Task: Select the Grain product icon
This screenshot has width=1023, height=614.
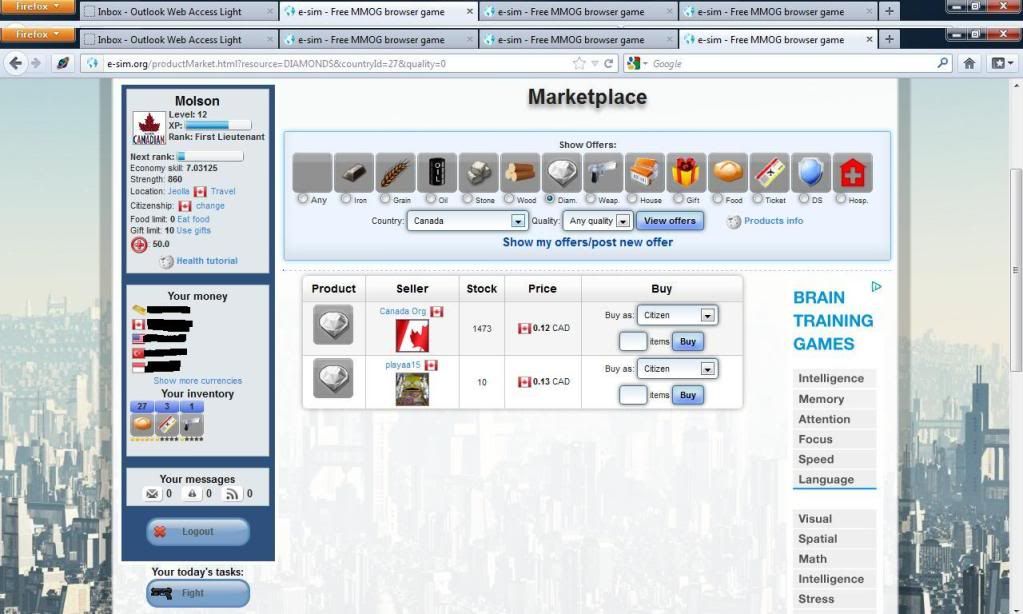Action: (x=395, y=173)
